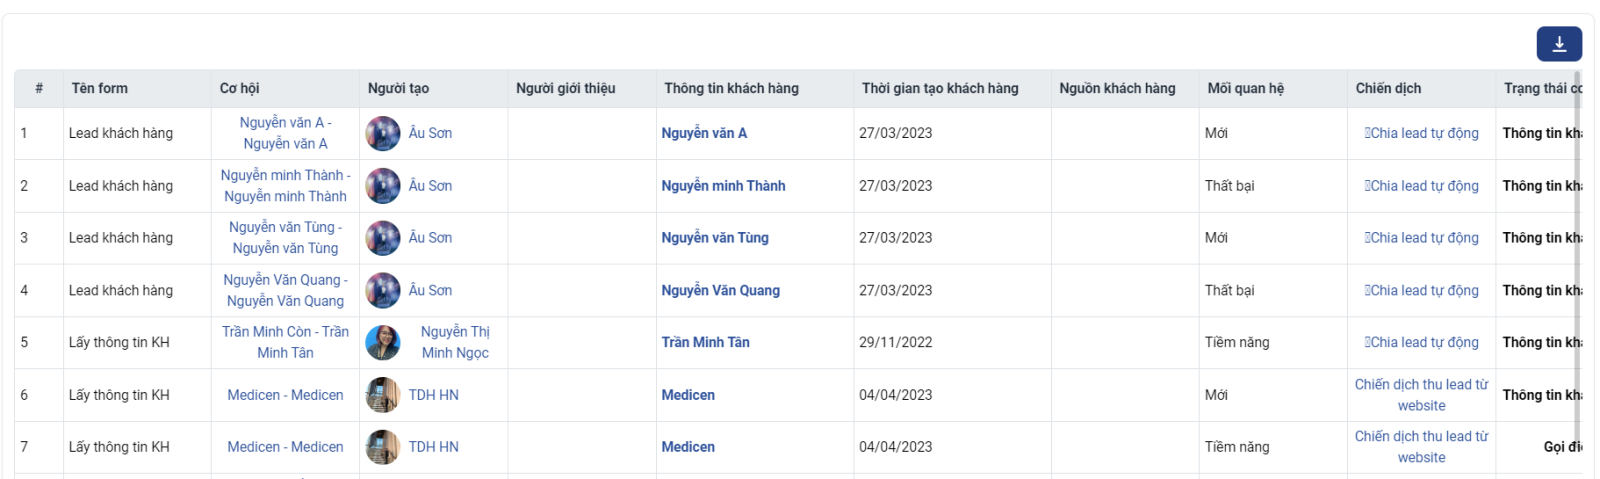Click the Tên form column header
This screenshot has height=479, width=1600.
tap(100, 88)
